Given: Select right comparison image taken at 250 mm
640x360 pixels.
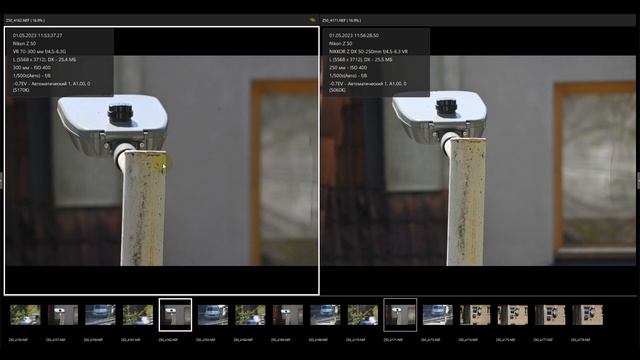Looking at the screenshot, I should point(478,160).
